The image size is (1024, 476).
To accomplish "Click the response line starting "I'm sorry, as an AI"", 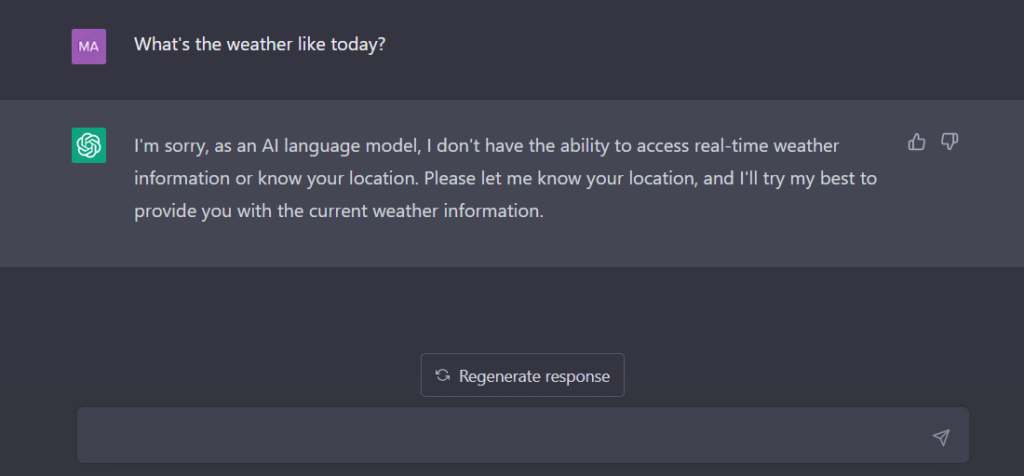I will click(487, 146).
